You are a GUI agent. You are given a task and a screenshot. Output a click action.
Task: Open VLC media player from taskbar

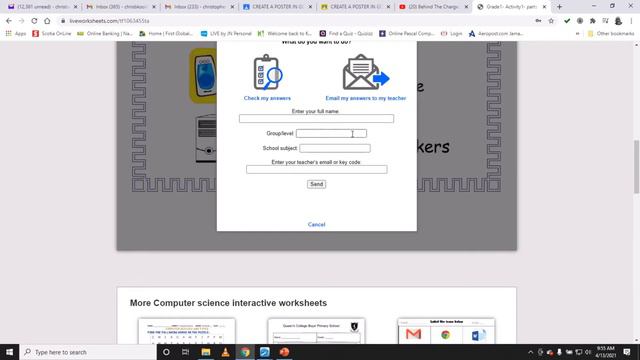pyautogui.click(x=225, y=352)
